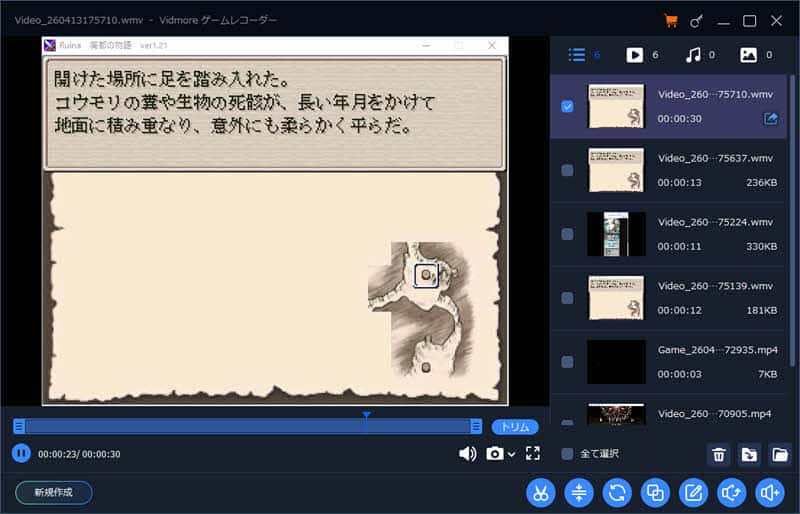Open the circular-arrows file converter tool
The height and width of the screenshot is (514, 800).
point(617,493)
